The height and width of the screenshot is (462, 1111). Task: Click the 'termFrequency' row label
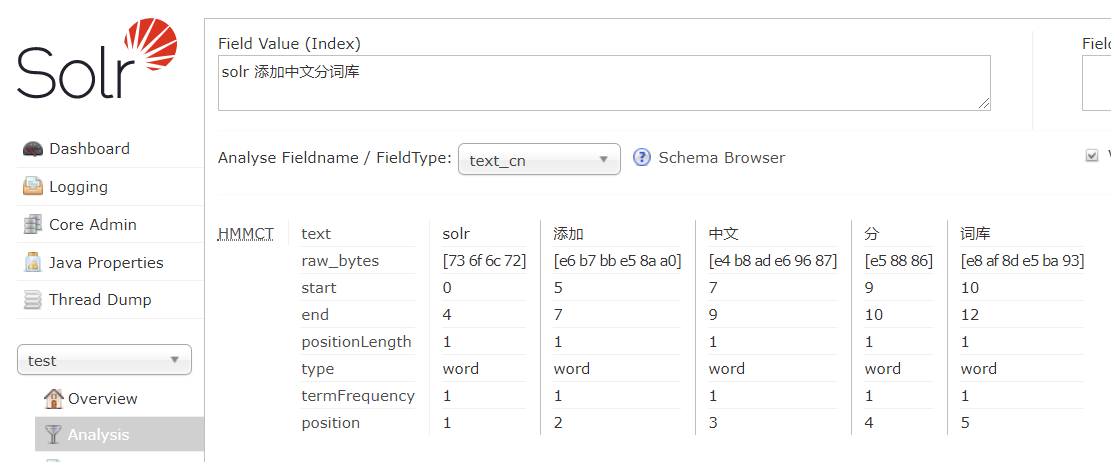[358, 395]
